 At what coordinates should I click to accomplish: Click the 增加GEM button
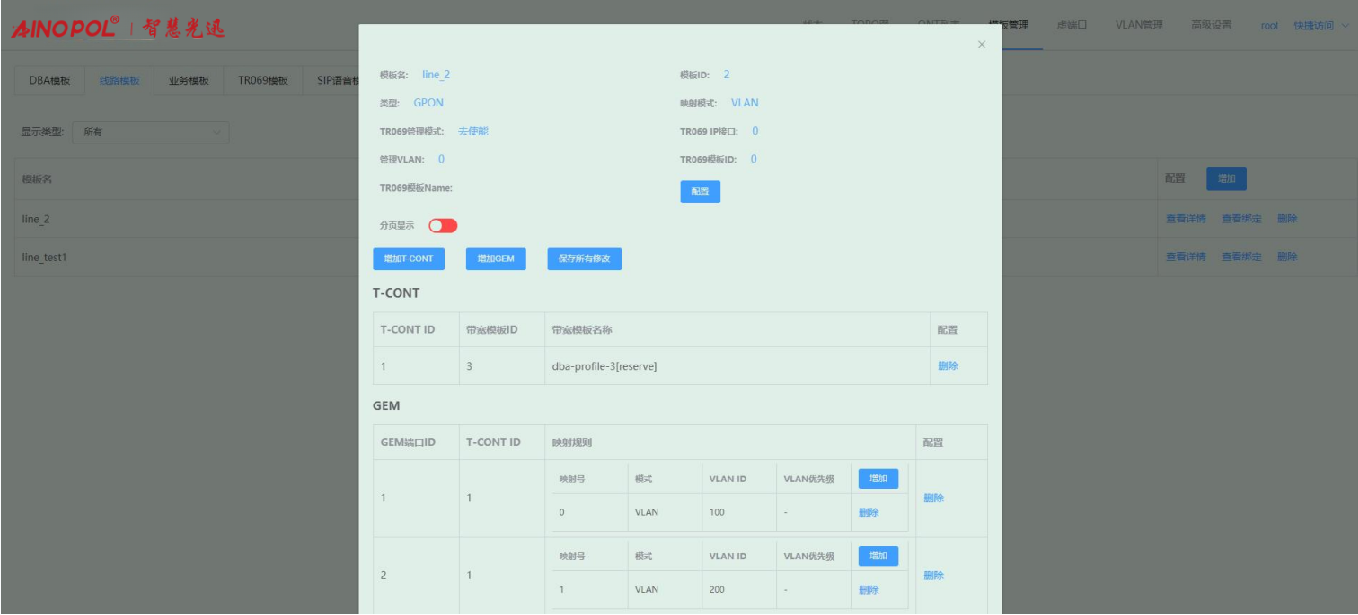click(495, 259)
